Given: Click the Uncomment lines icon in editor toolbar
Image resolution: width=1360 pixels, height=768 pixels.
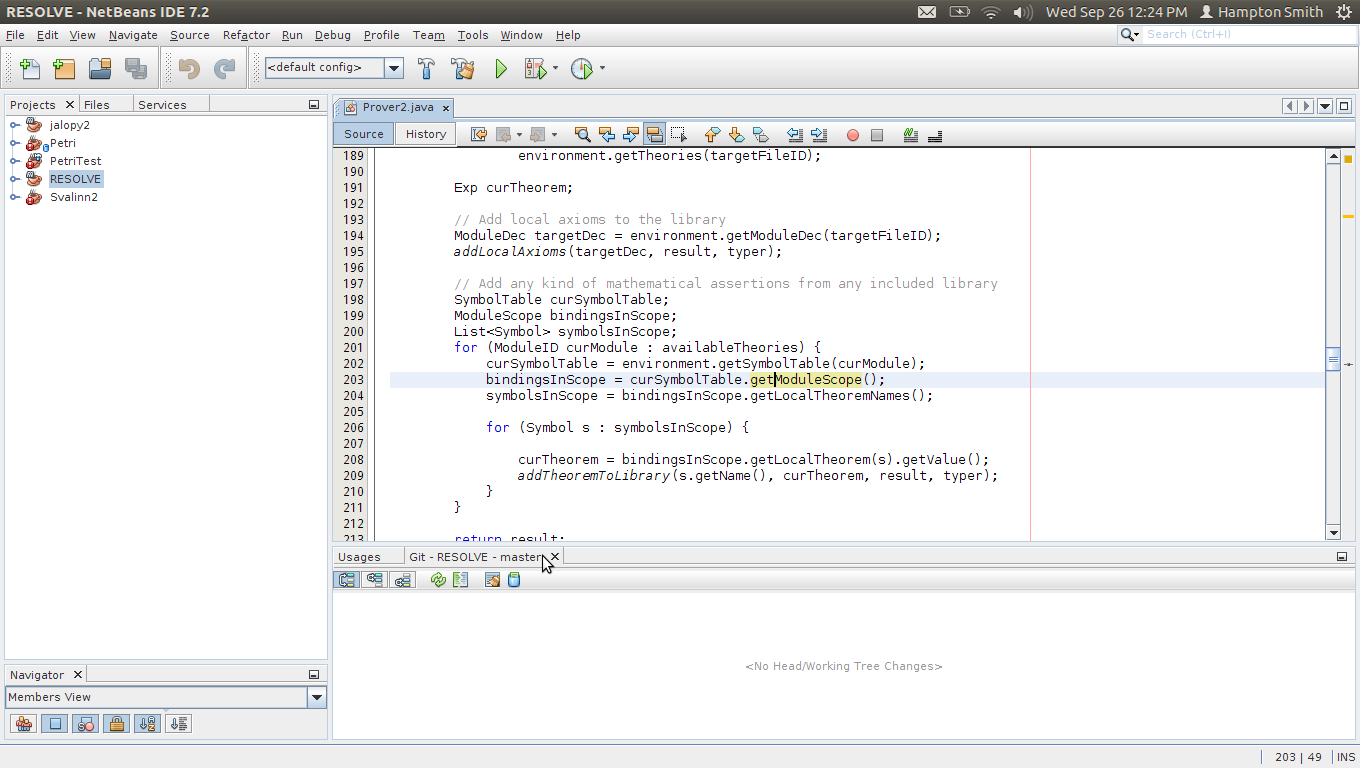Looking at the screenshot, I should (x=935, y=135).
